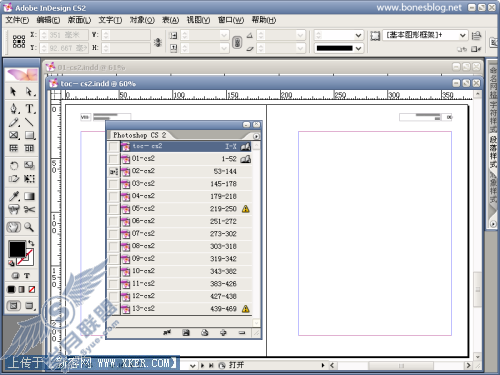
Task: Switch to Photoshop CS 2 book tab
Action: click(139, 135)
